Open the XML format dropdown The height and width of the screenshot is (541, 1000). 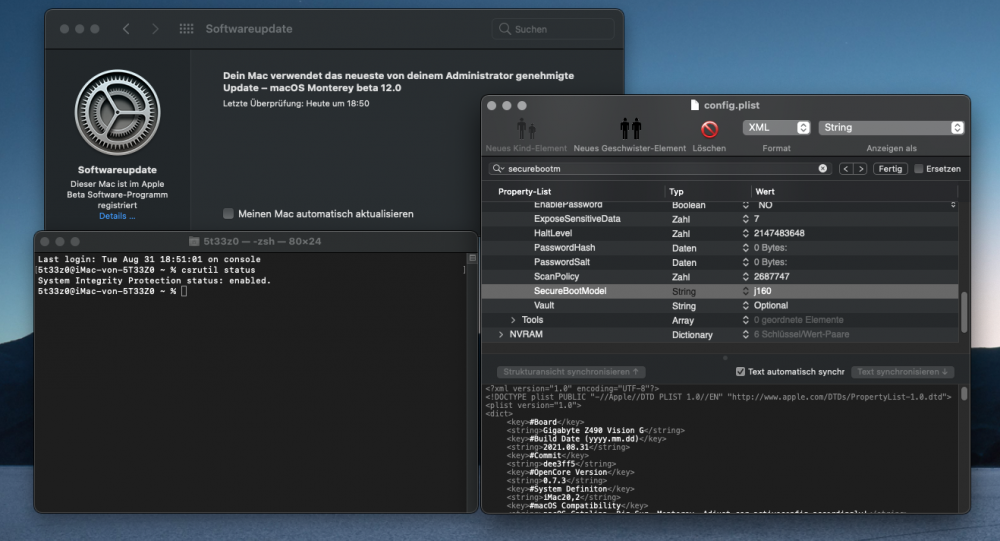point(776,128)
